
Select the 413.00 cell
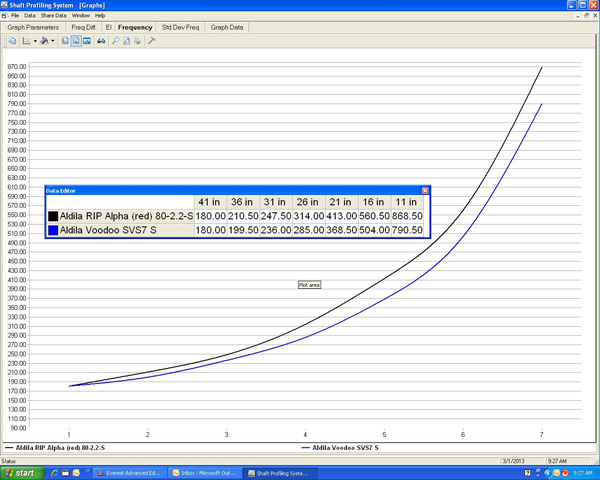pyautogui.click(x=341, y=216)
